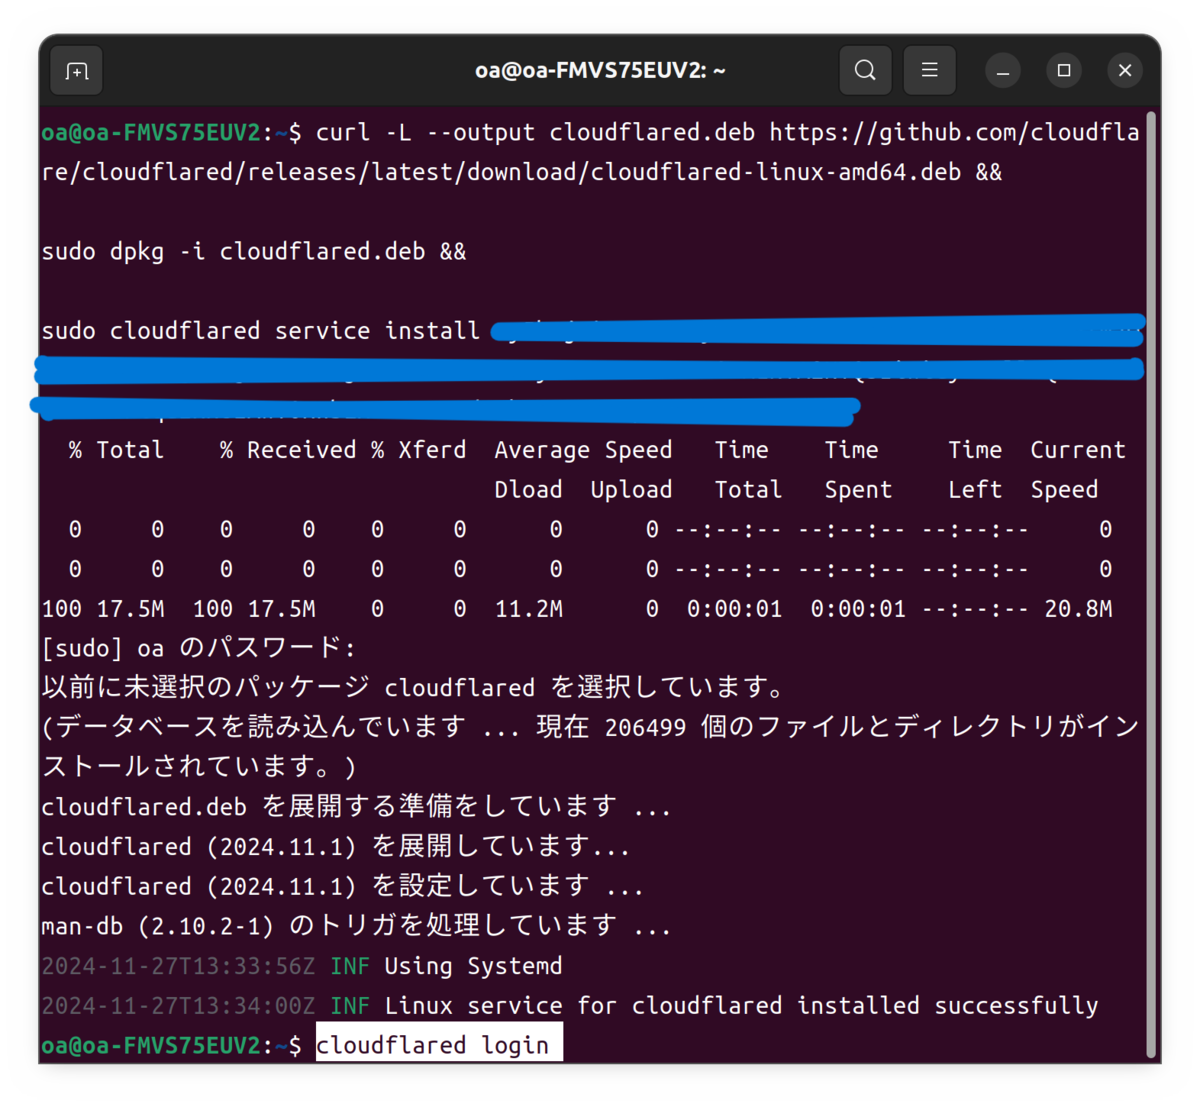Click the sudo cloudflared service install text
The height and width of the screenshot is (1107, 1200).
pos(261,331)
